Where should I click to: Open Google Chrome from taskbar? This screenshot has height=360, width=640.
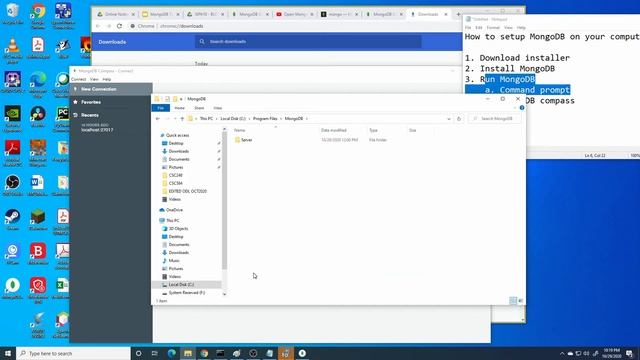pos(204,353)
